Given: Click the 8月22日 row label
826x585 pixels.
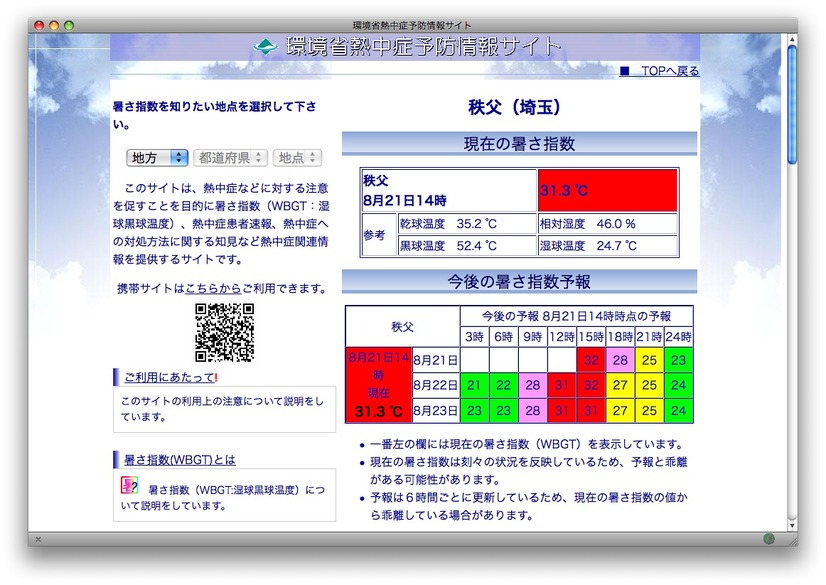Looking at the screenshot, I should click(x=436, y=385).
